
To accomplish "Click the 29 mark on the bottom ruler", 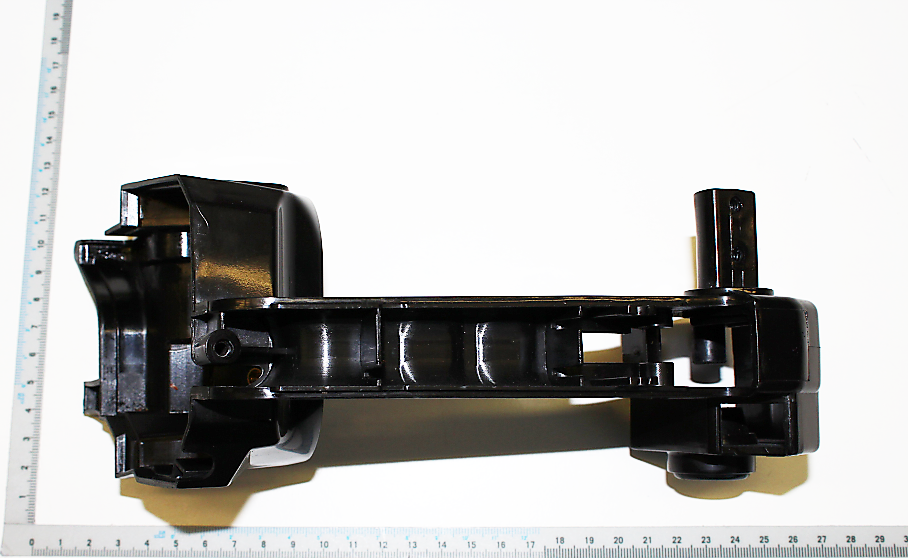I will coord(880,541).
